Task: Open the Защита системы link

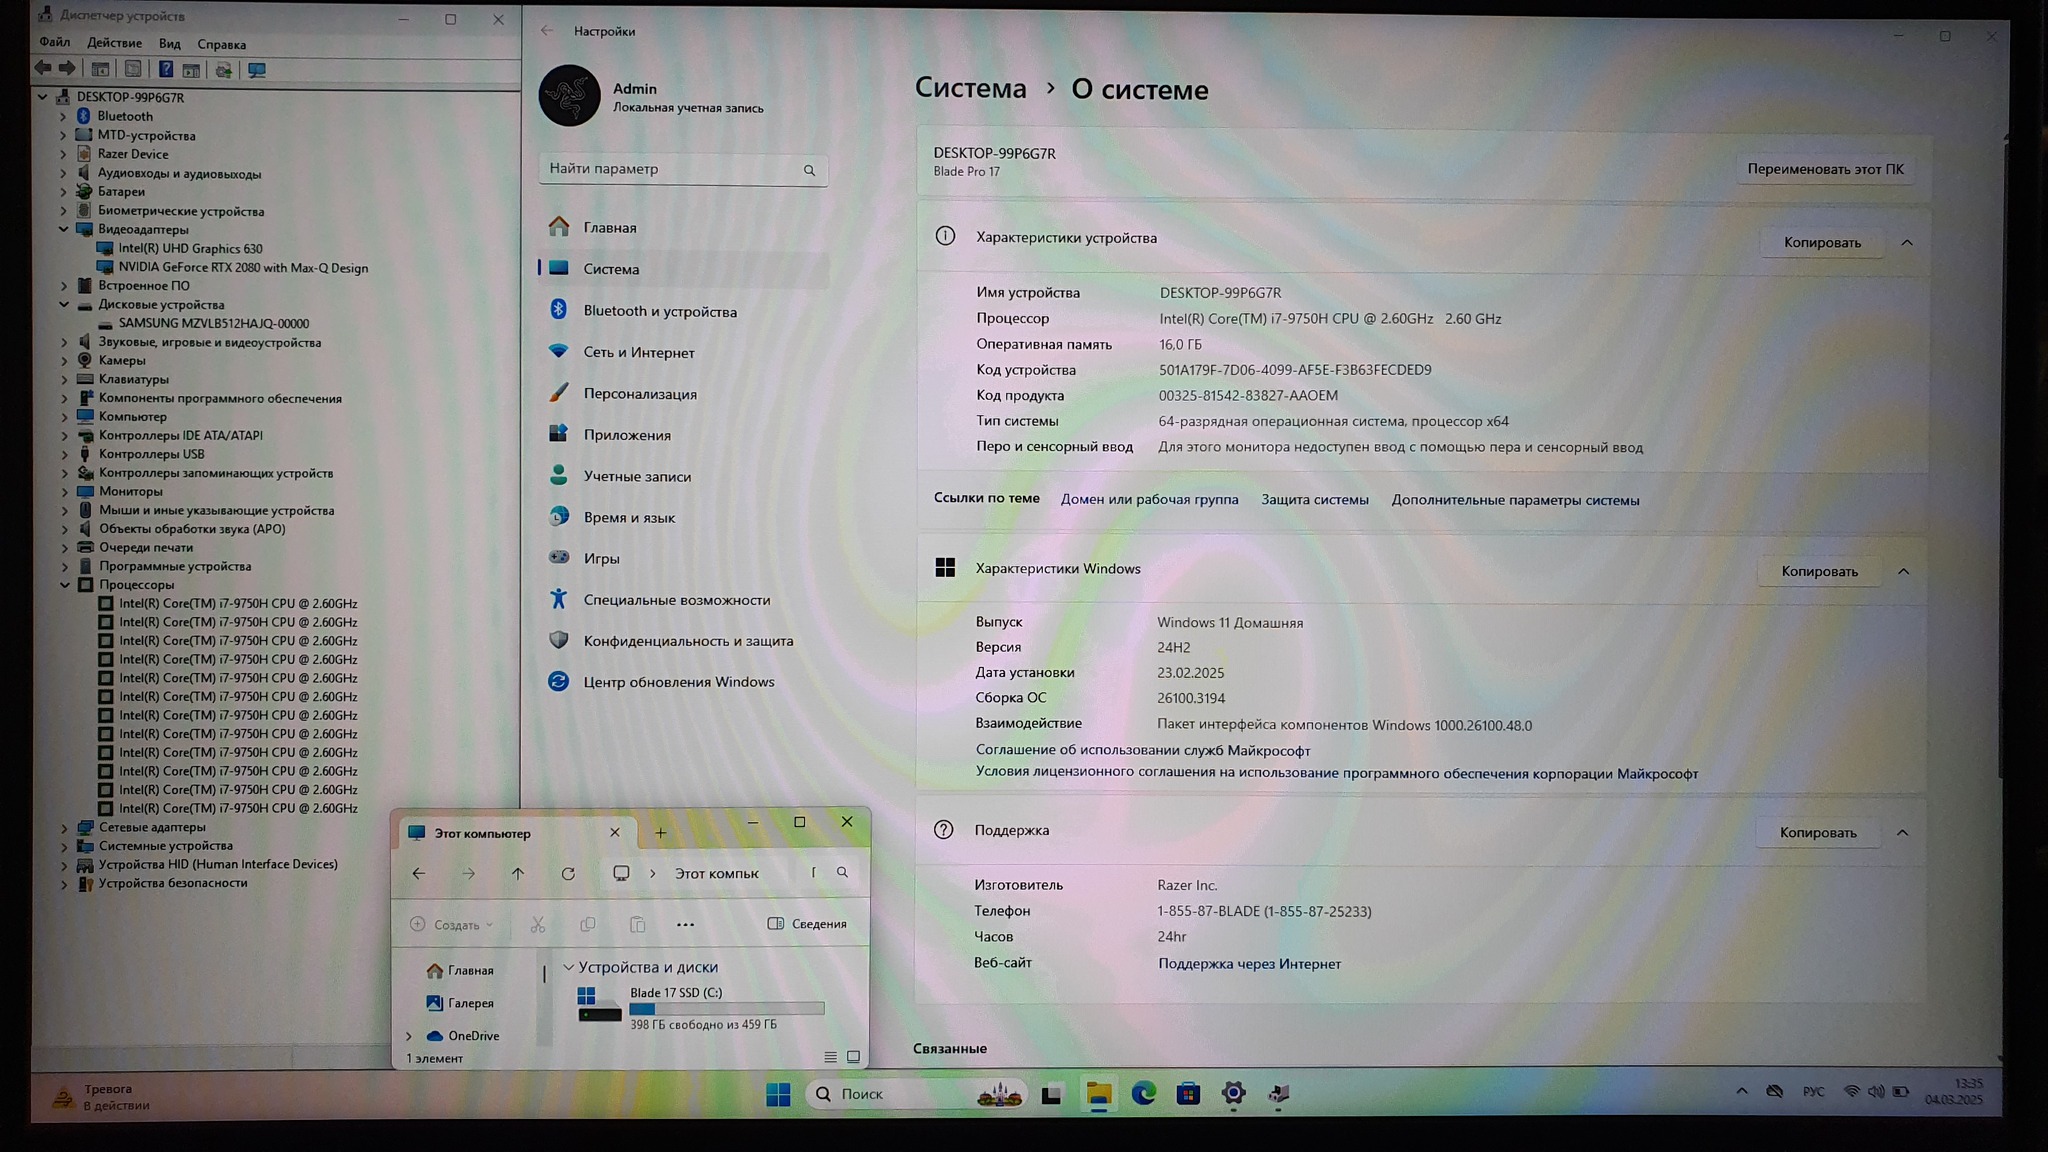Action: (x=1314, y=500)
